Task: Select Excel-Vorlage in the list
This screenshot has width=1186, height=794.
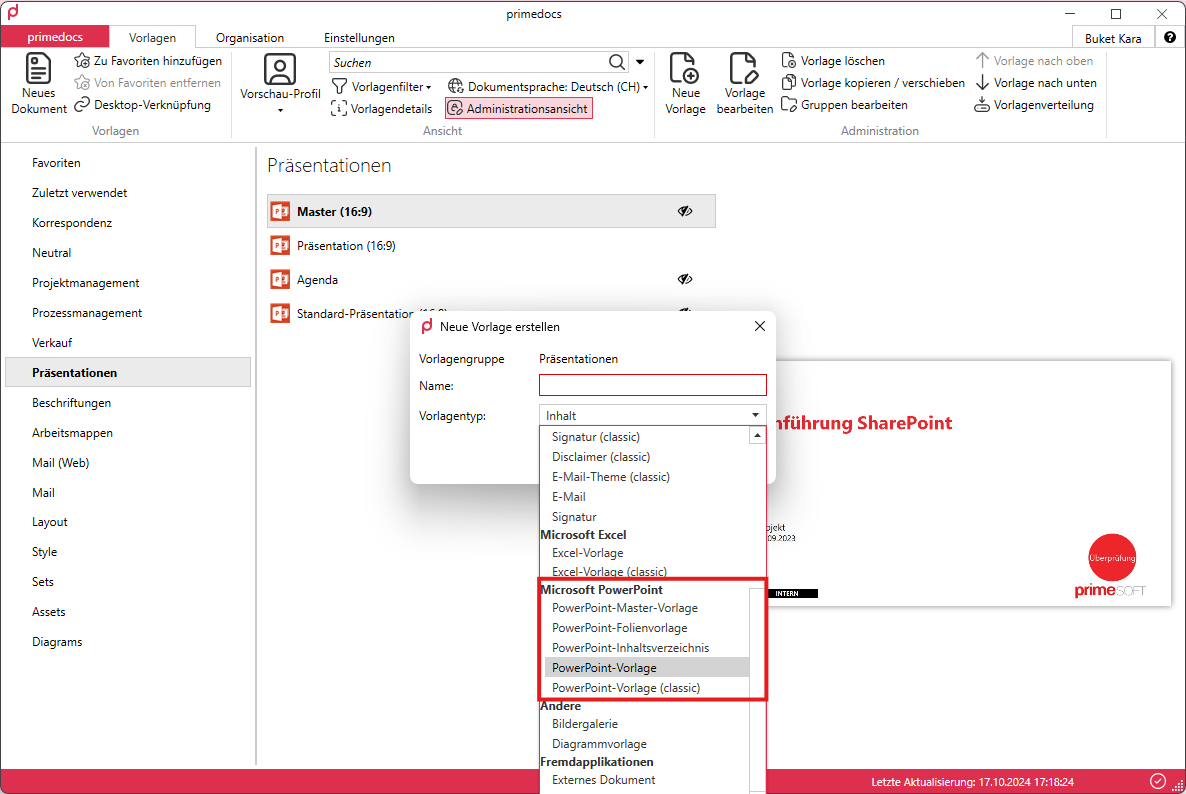Action: coord(588,552)
